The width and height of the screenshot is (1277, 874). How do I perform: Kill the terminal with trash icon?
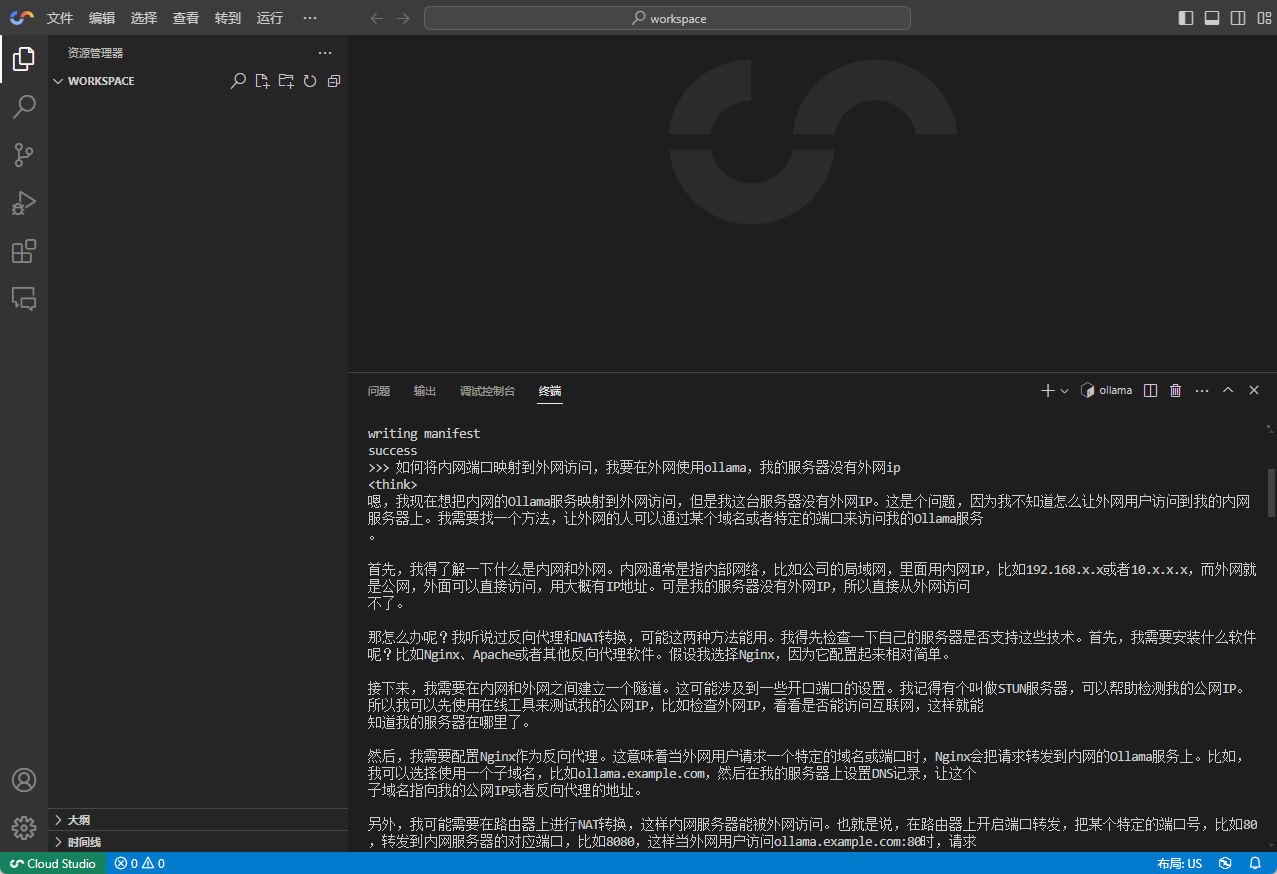[1175, 390]
